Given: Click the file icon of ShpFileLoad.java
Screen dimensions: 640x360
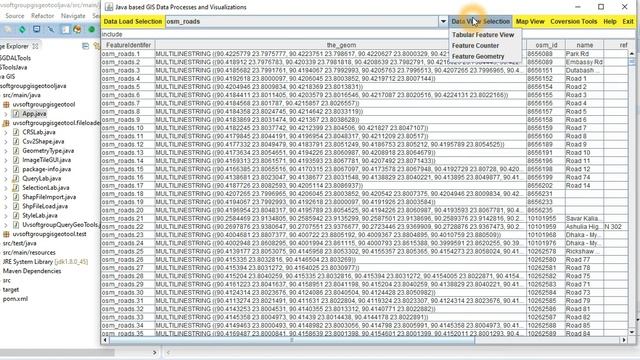Looking at the screenshot, I should 16,207.
